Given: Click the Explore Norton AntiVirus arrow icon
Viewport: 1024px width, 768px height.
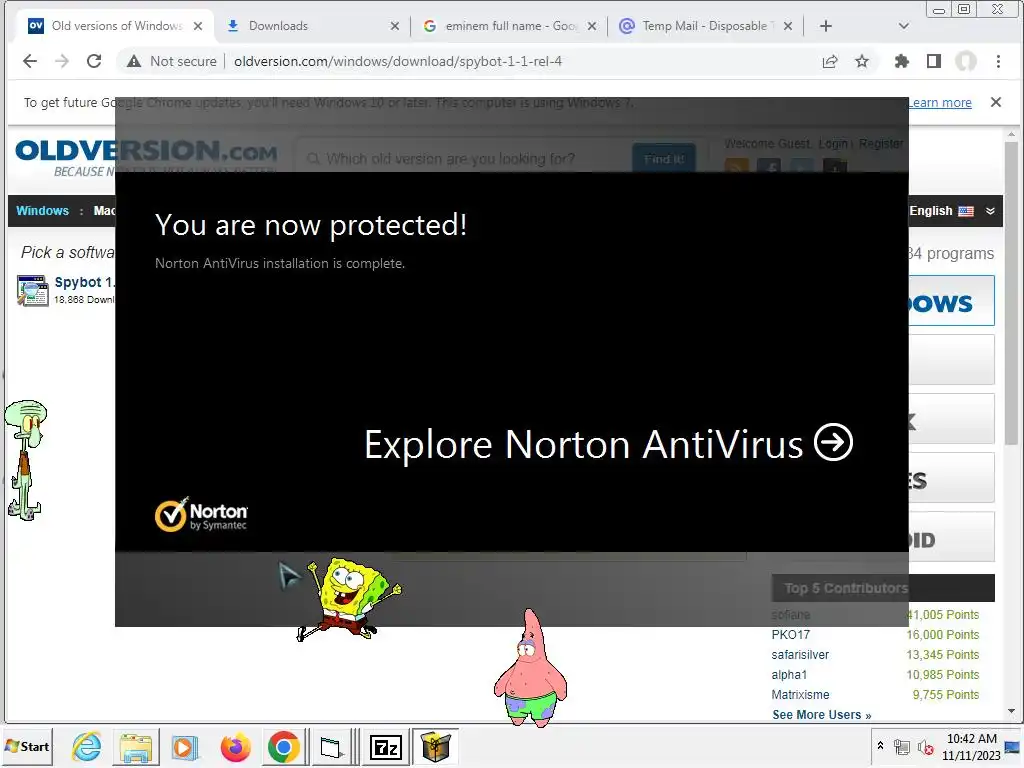Looking at the screenshot, I should (x=833, y=443).
